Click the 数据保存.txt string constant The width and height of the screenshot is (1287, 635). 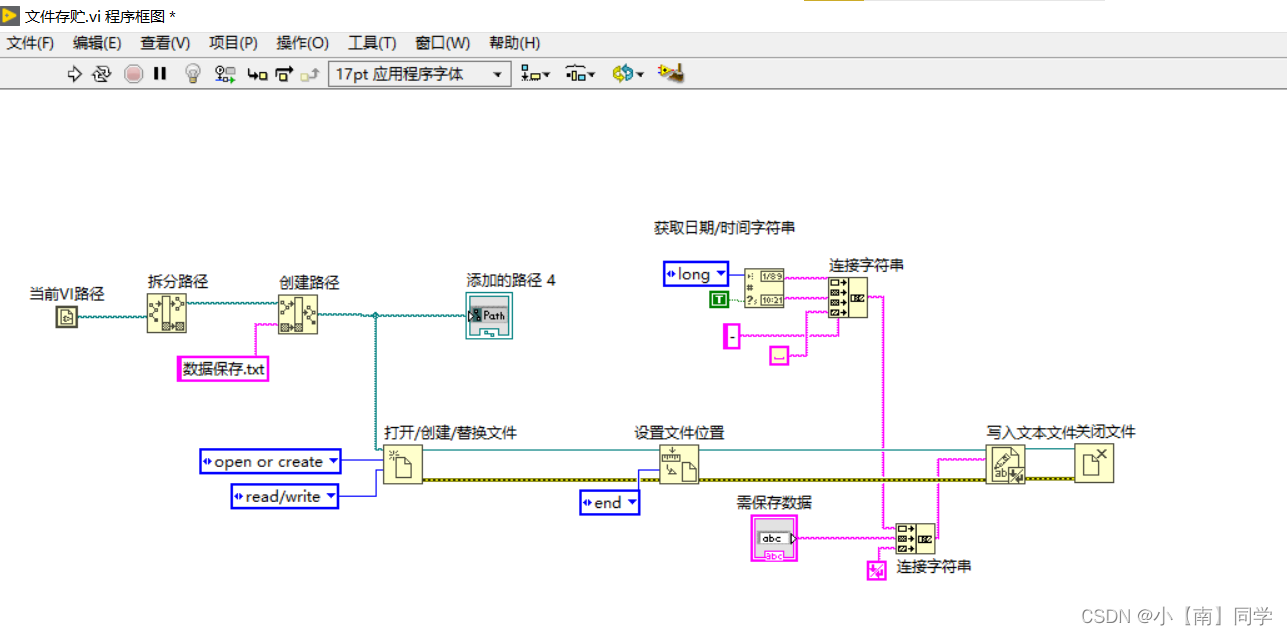[x=222, y=368]
